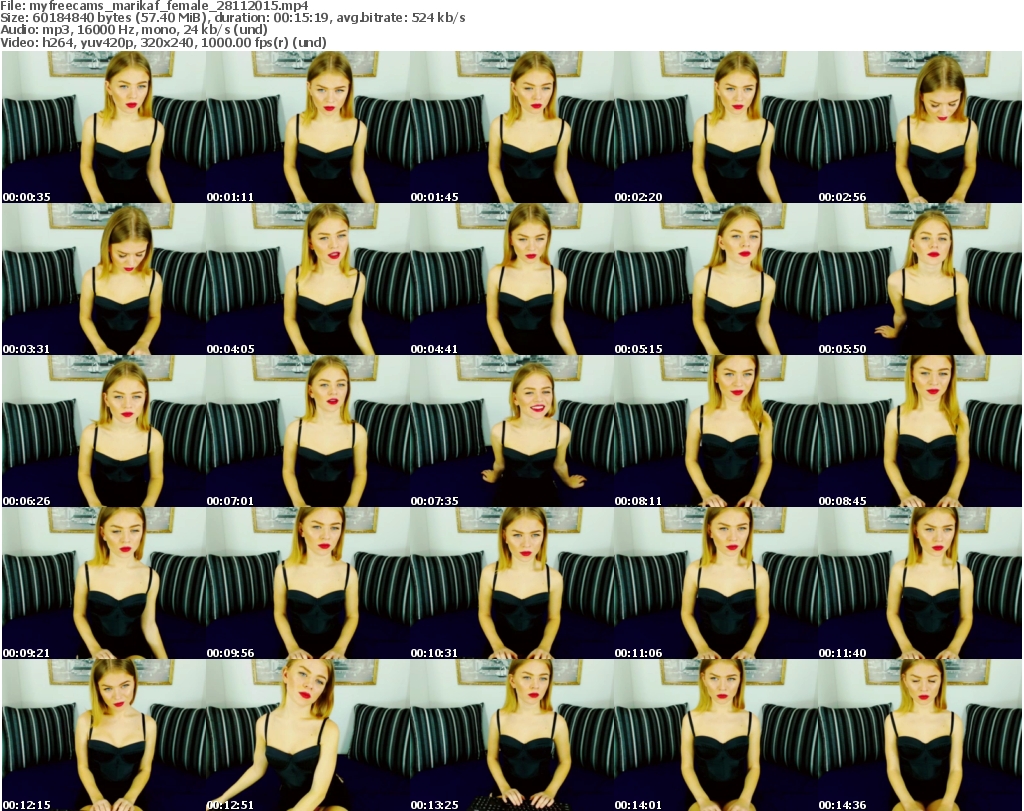Viewport: 1024px width, 811px height.
Task: Open the frame at 00:04:05
Action: point(308,279)
